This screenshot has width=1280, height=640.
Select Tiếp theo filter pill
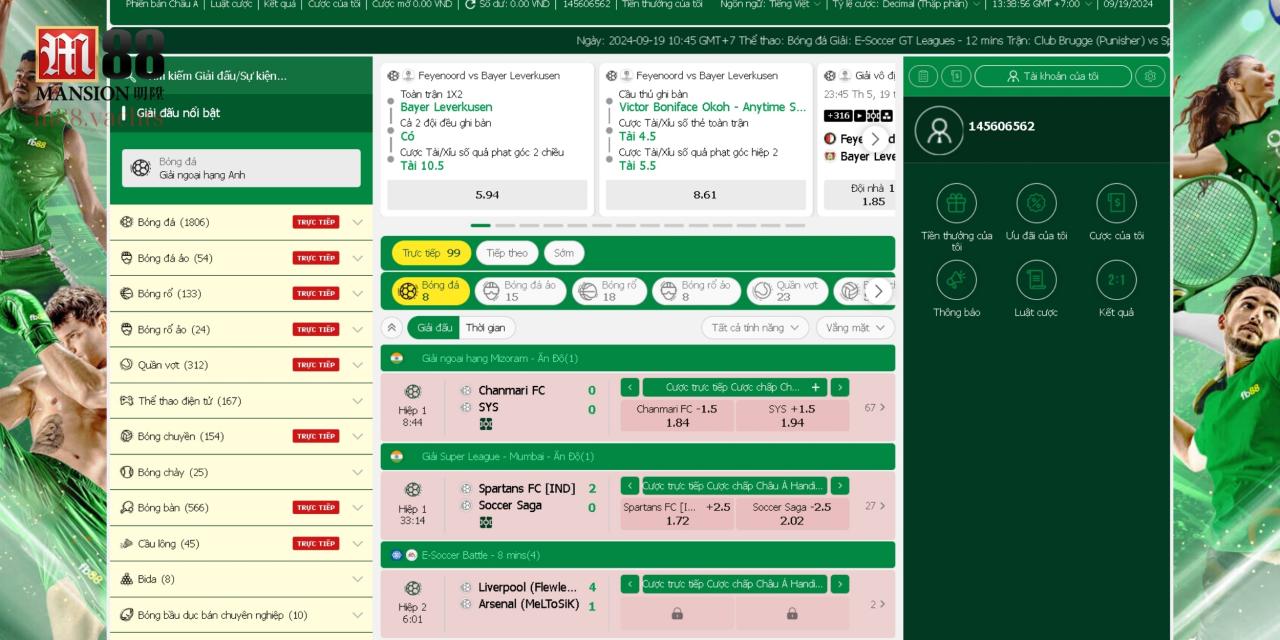pos(507,253)
